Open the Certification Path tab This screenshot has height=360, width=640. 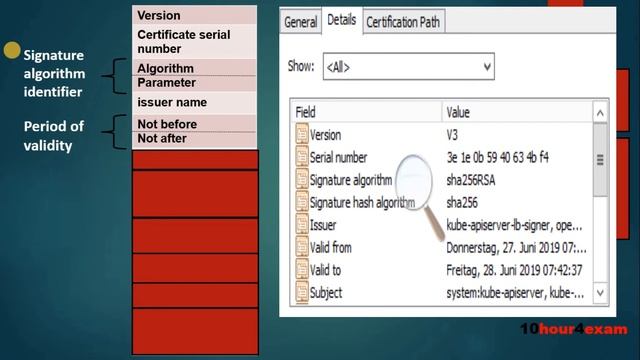coord(403,22)
